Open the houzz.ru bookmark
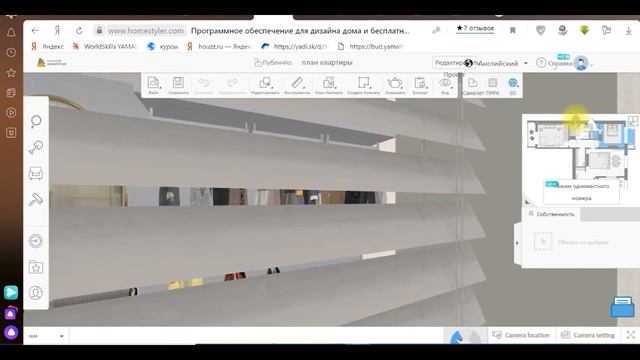Viewport: 640px width, 360px height. click(219, 47)
